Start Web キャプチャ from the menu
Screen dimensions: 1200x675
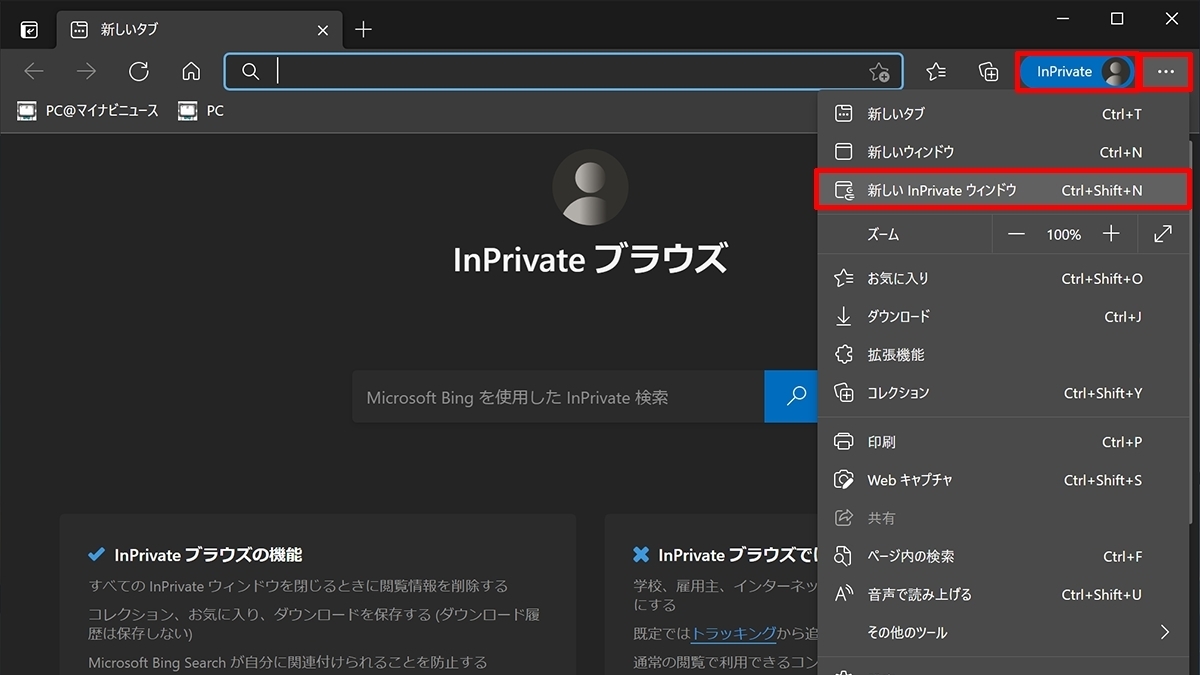click(1004, 480)
